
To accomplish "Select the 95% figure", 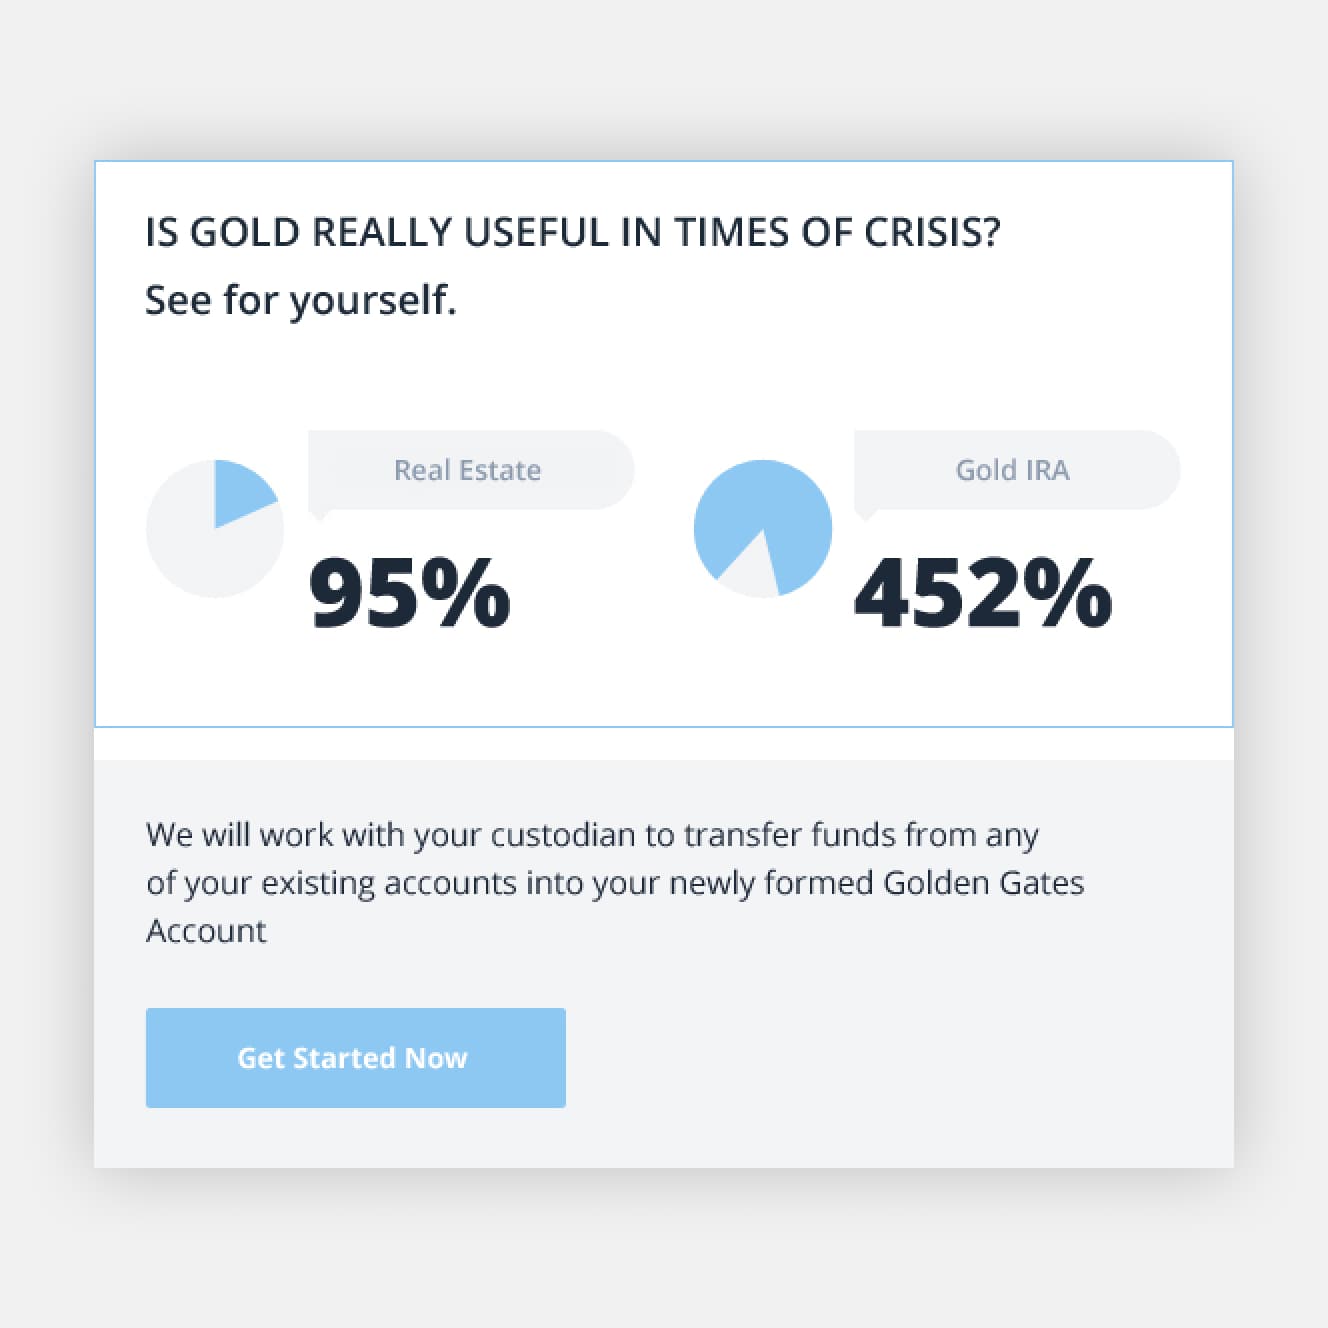I will tap(410, 593).
